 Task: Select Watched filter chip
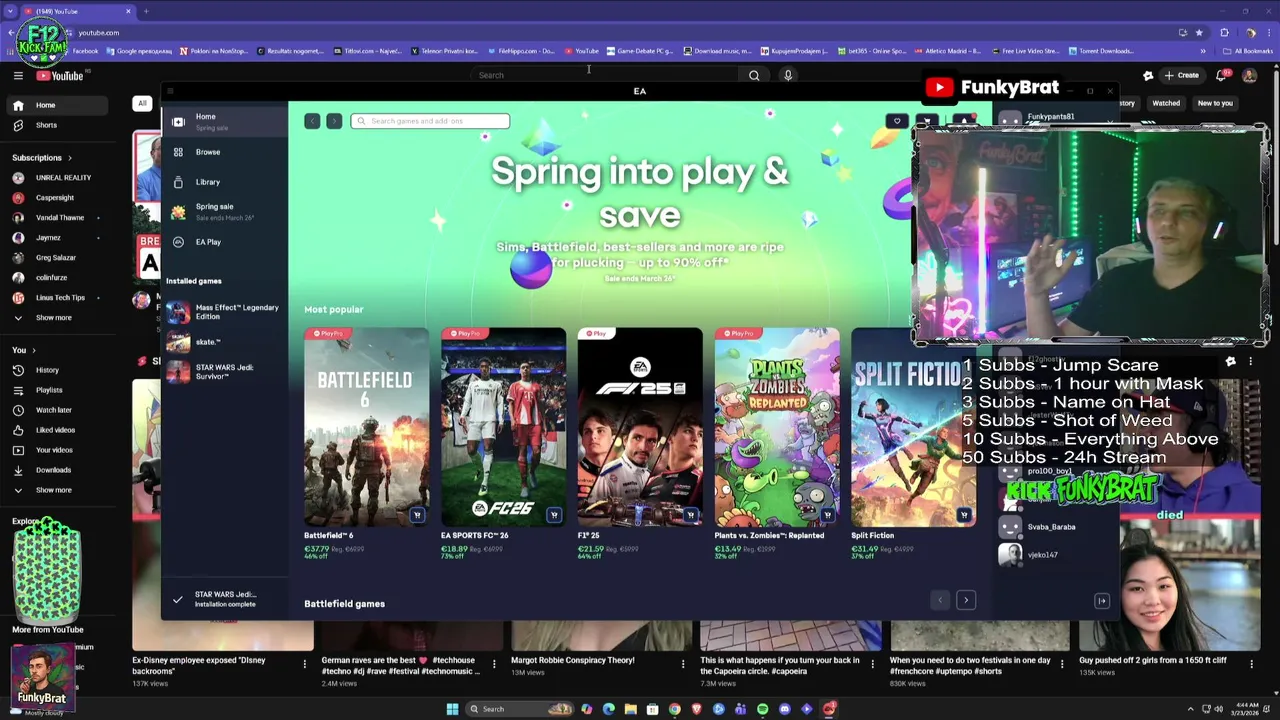[1166, 103]
